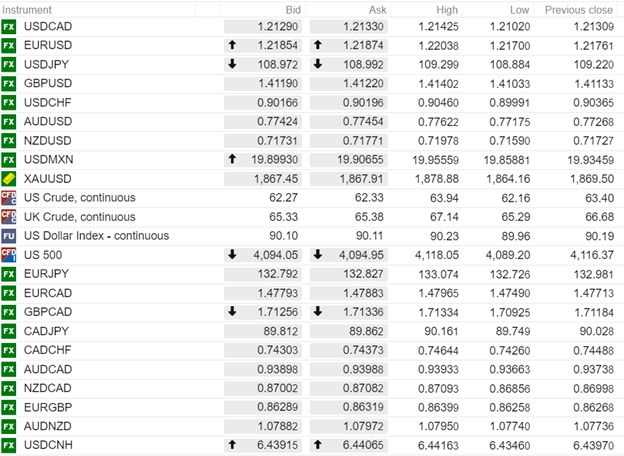Open the USDMXN instrument row

coord(50,159)
